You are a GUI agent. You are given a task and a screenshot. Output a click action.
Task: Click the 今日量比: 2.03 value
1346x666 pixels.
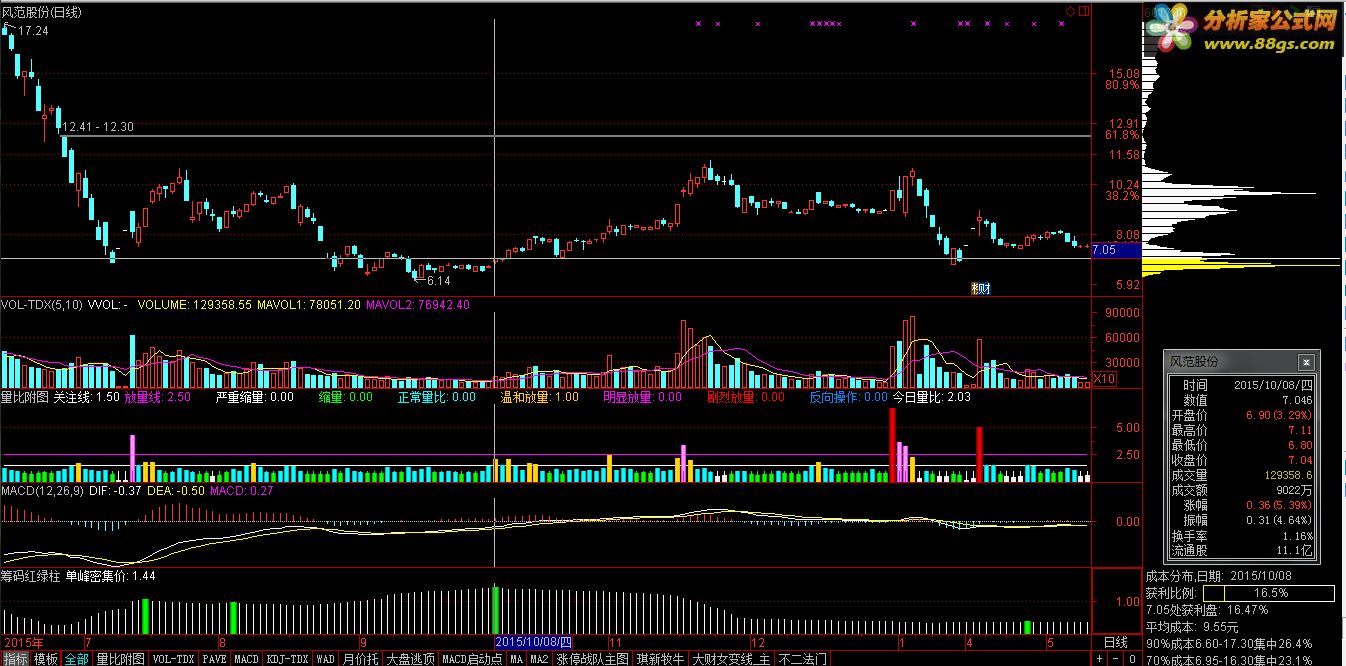coord(932,397)
